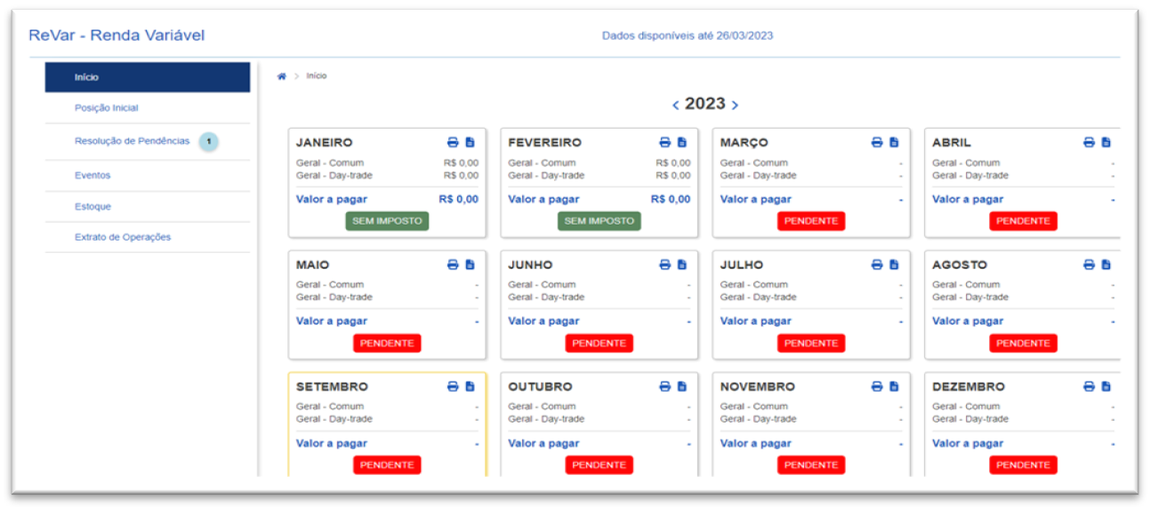This screenshot has height=507, width=1150.
Task: Open document icon on DEZEMBRO card
Action: [1106, 386]
